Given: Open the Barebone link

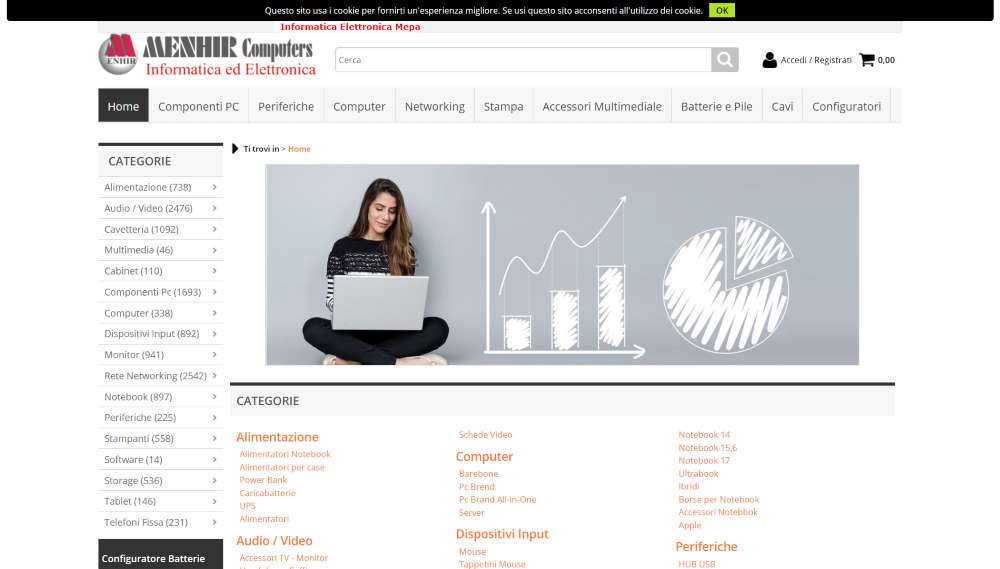Looking at the screenshot, I should coord(478,473).
